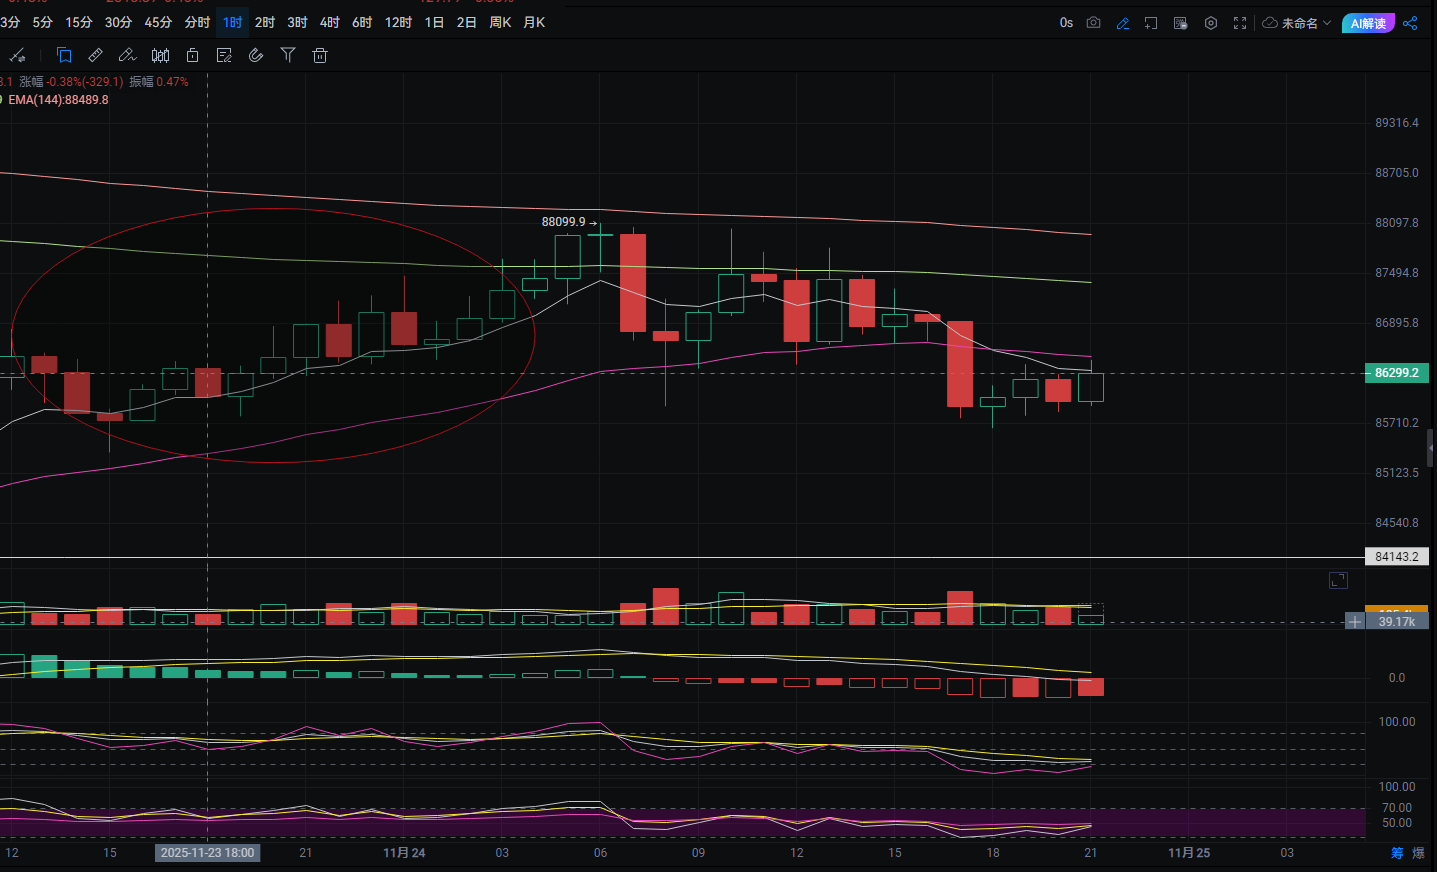Image resolution: width=1437 pixels, height=872 pixels.
Task: Open the candlestick chart style icon
Action: tap(160, 56)
